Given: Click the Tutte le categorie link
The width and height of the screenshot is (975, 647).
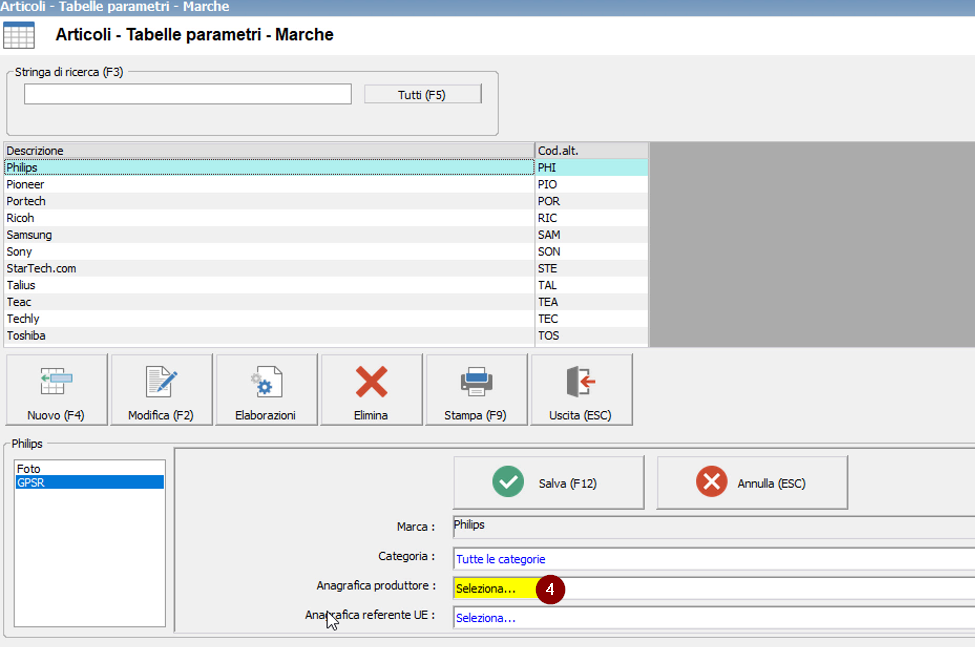Looking at the screenshot, I should point(501,559).
